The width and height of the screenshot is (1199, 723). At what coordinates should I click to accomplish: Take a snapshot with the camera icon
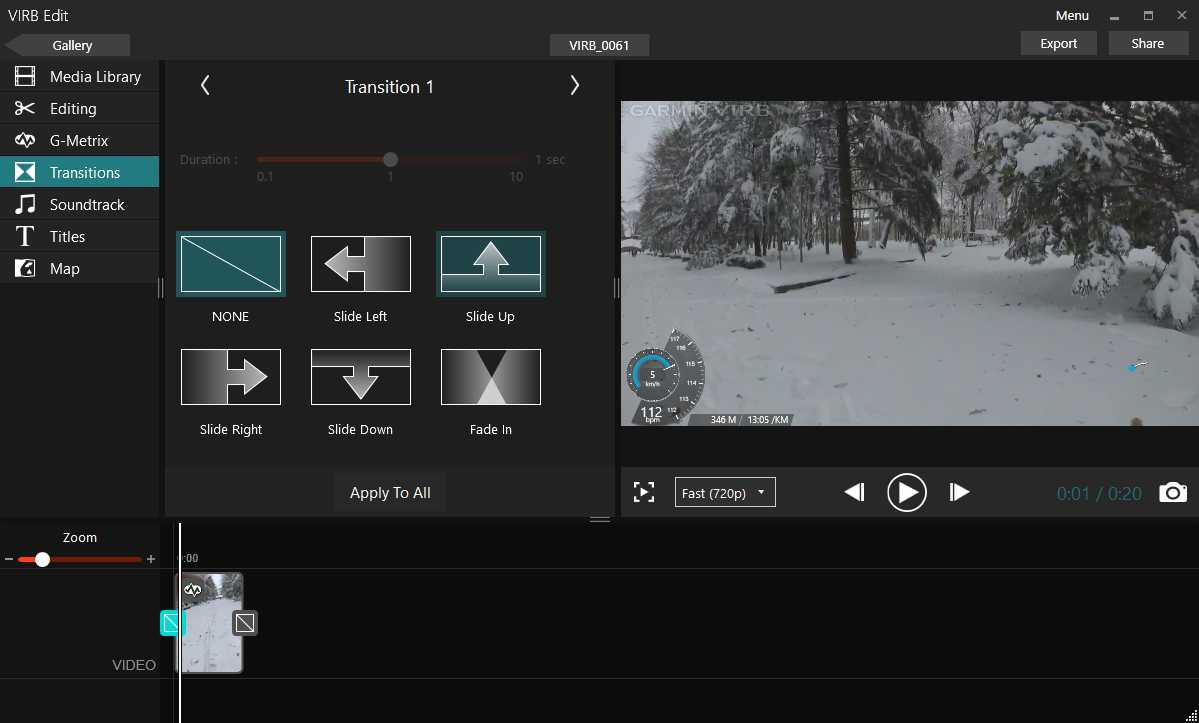pos(1172,492)
